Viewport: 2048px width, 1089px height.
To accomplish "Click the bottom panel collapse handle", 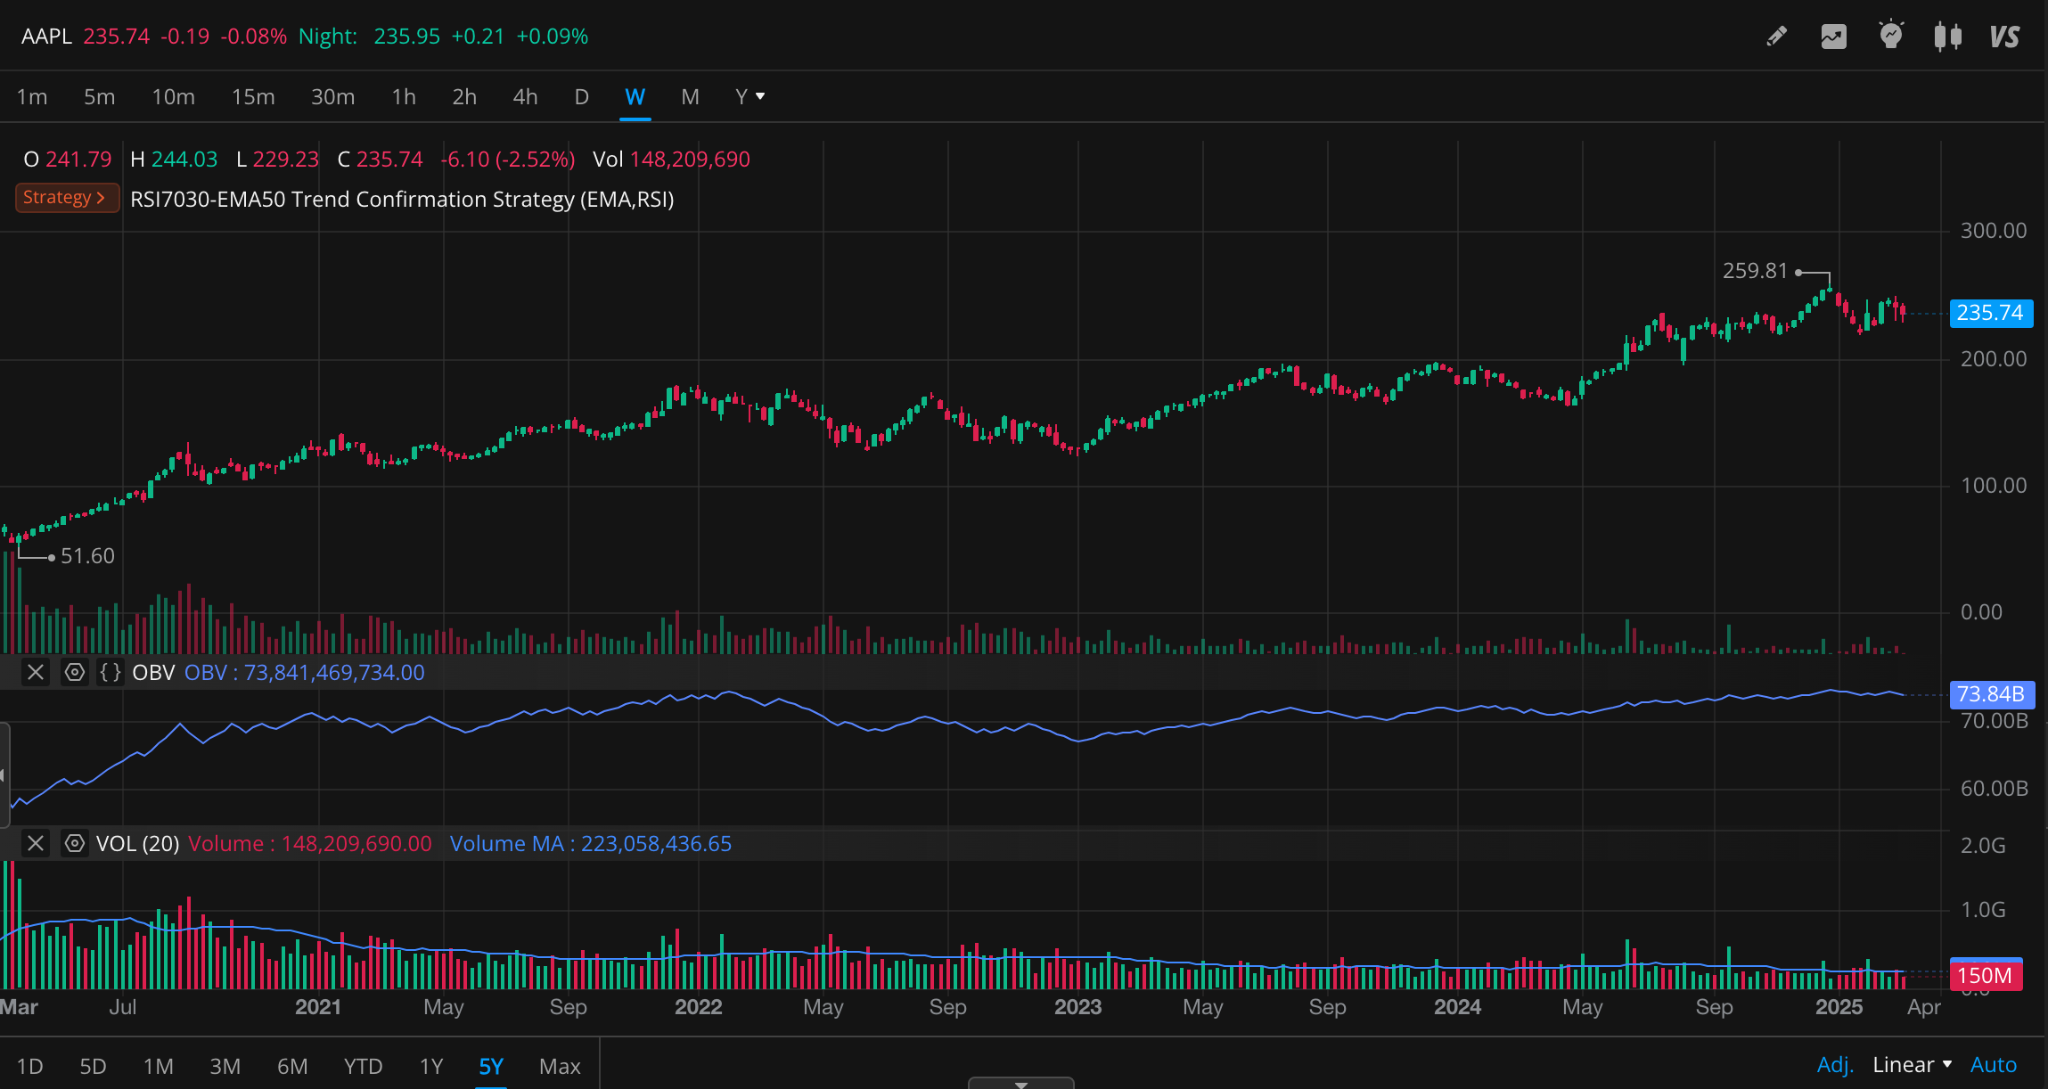I will pyautogui.click(x=1021, y=1083).
